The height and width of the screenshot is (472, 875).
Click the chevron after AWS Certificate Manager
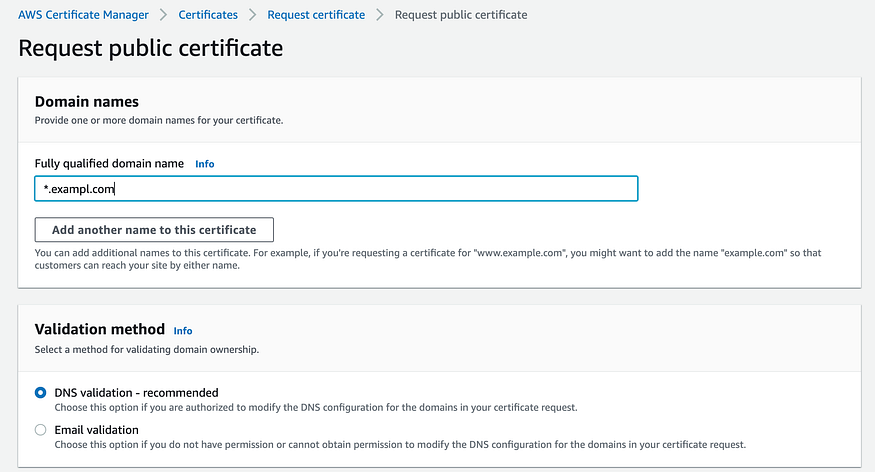coord(164,15)
